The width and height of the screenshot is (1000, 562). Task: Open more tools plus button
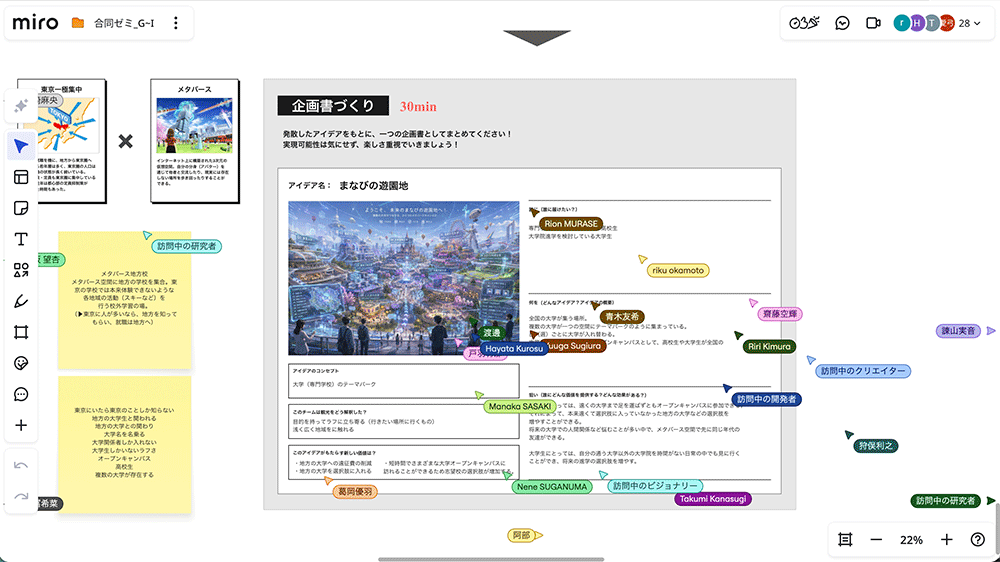(x=21, y=425)
